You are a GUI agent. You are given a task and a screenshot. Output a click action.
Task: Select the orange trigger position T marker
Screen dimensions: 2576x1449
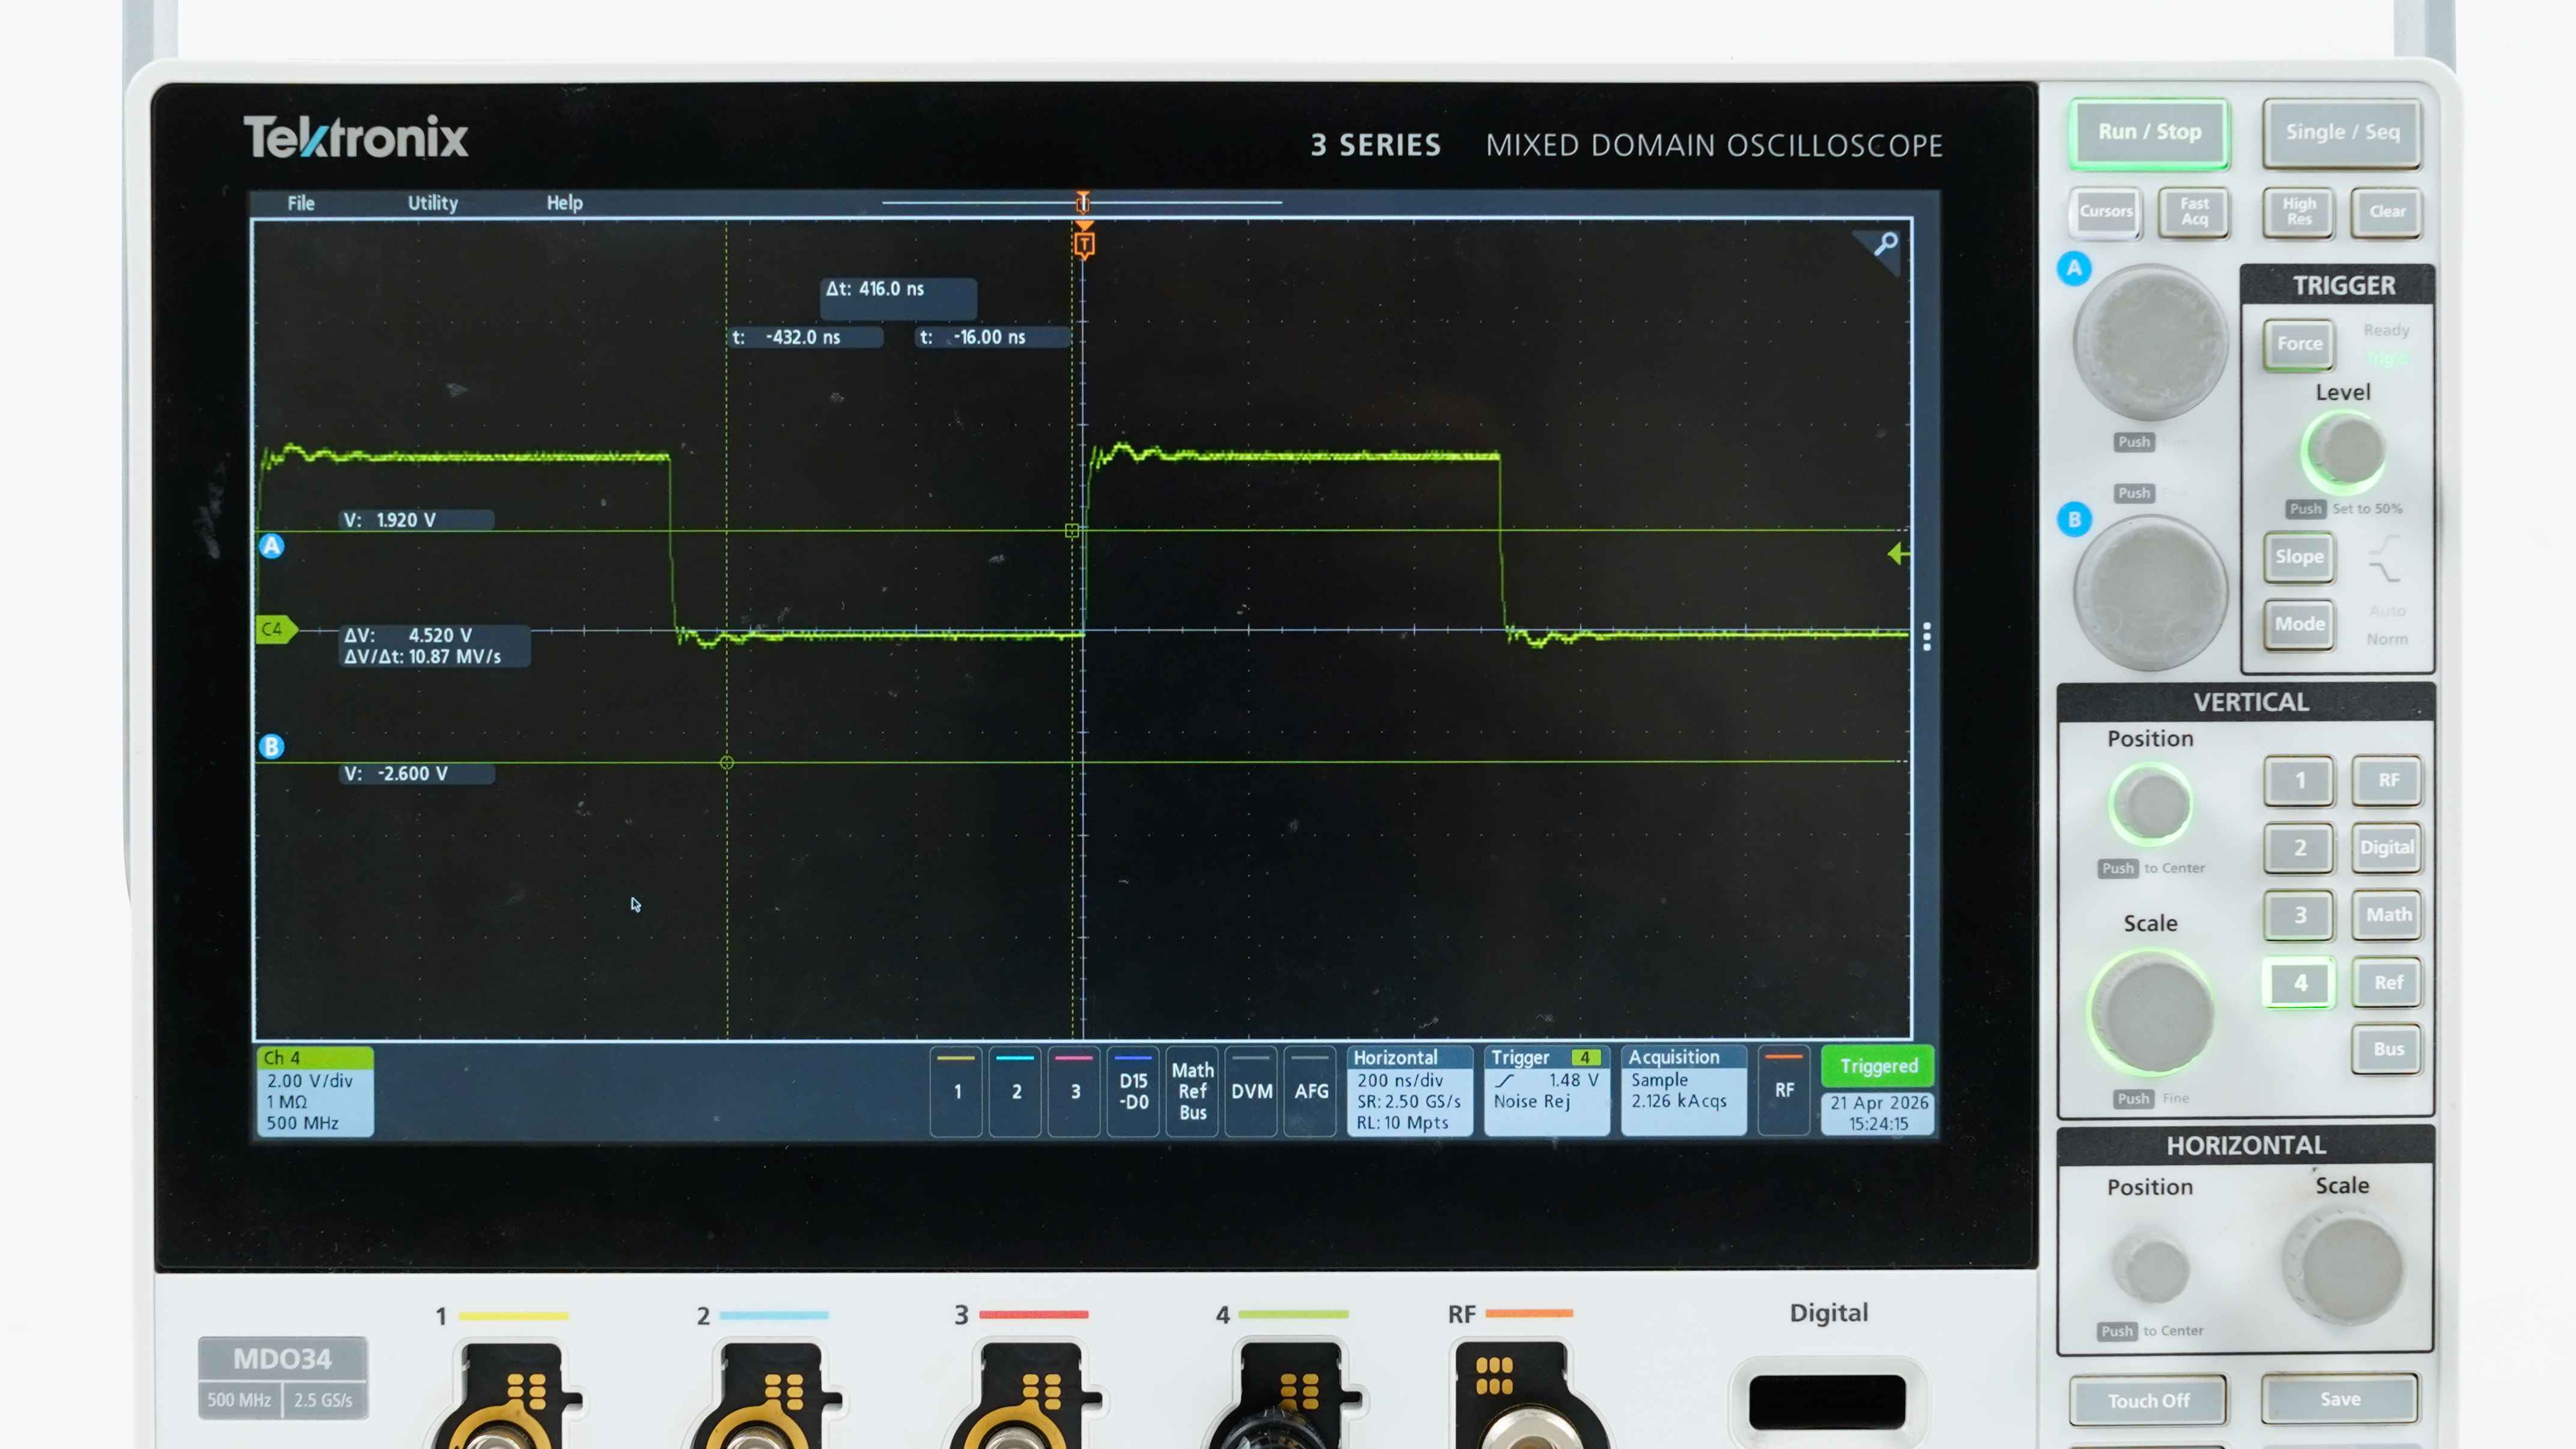[1084, 244]
